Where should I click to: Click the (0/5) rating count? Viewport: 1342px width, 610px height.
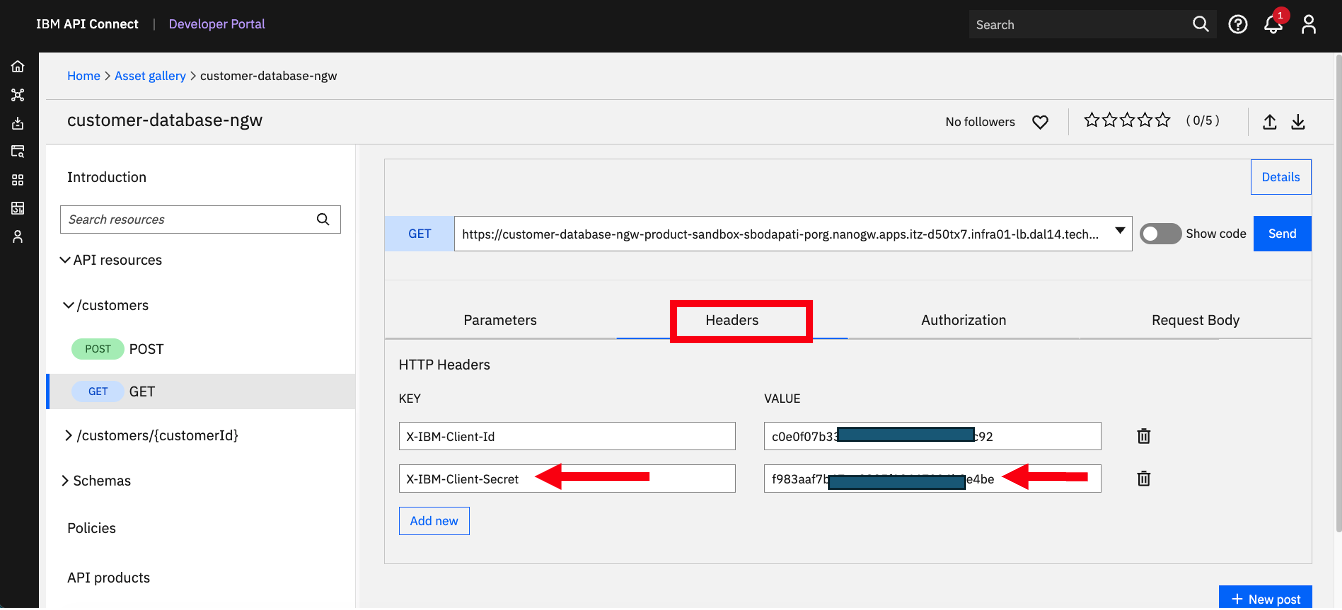(1202, 120)
